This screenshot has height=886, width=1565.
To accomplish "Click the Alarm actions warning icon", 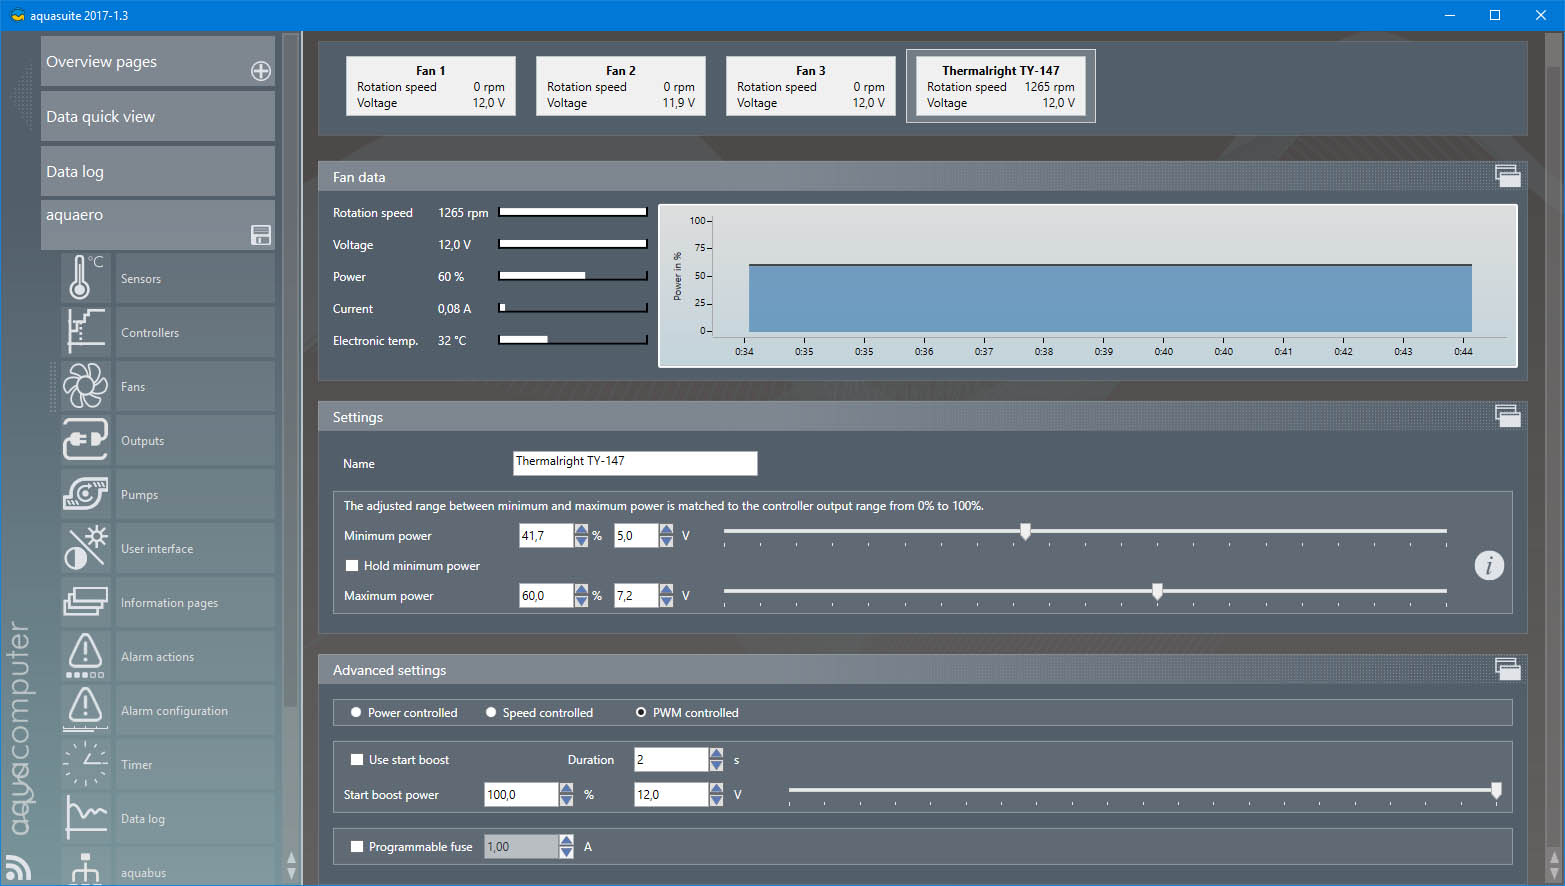I will pyautogui.click(x=85, y=656).
